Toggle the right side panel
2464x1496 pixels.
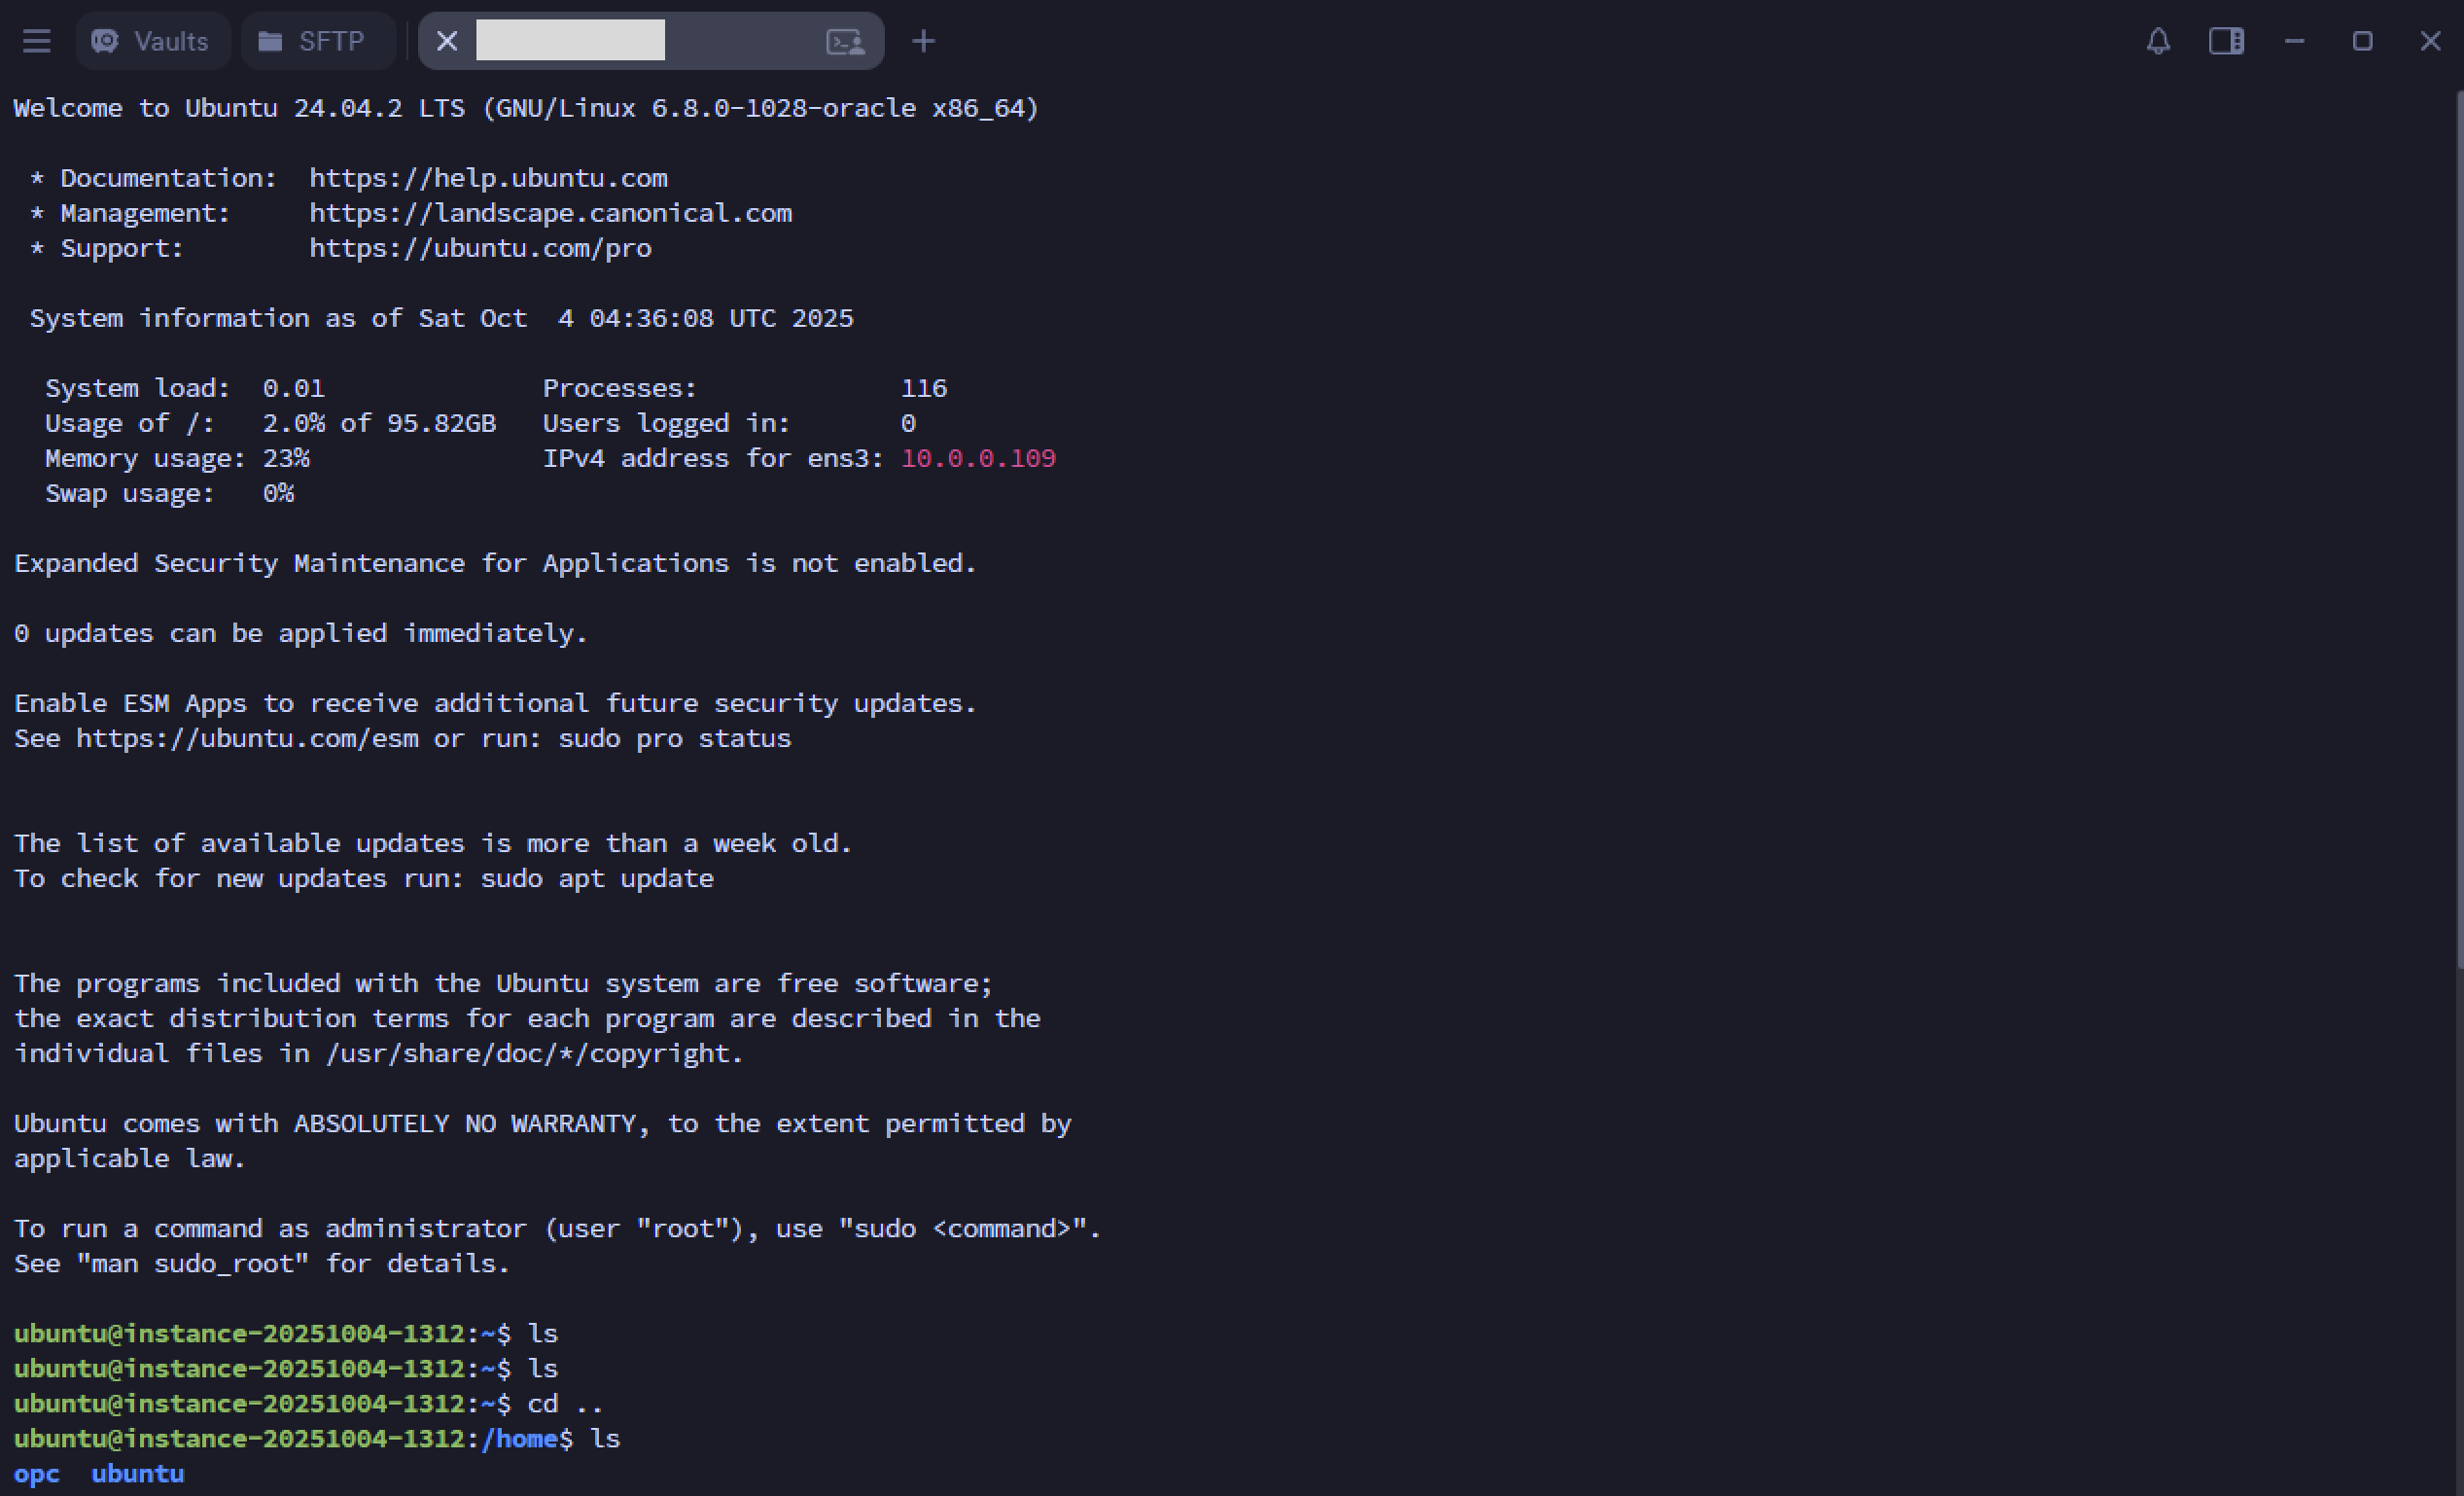point(2226,41)
